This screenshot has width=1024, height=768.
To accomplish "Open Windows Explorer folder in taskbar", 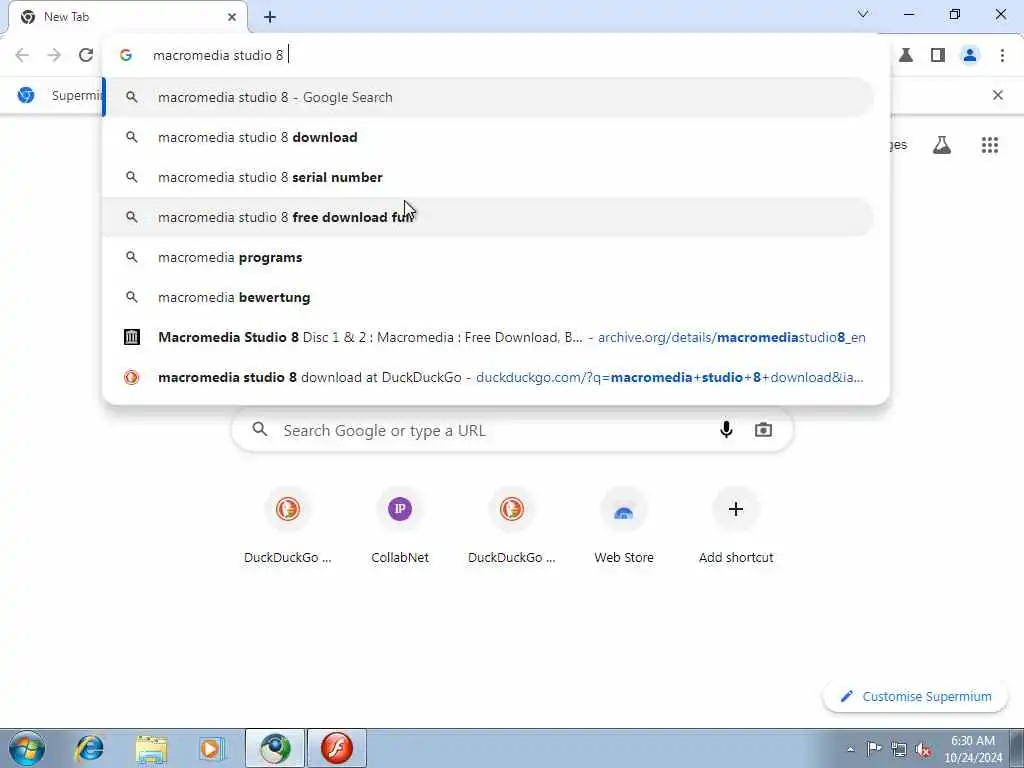I will tap(152, 748).
